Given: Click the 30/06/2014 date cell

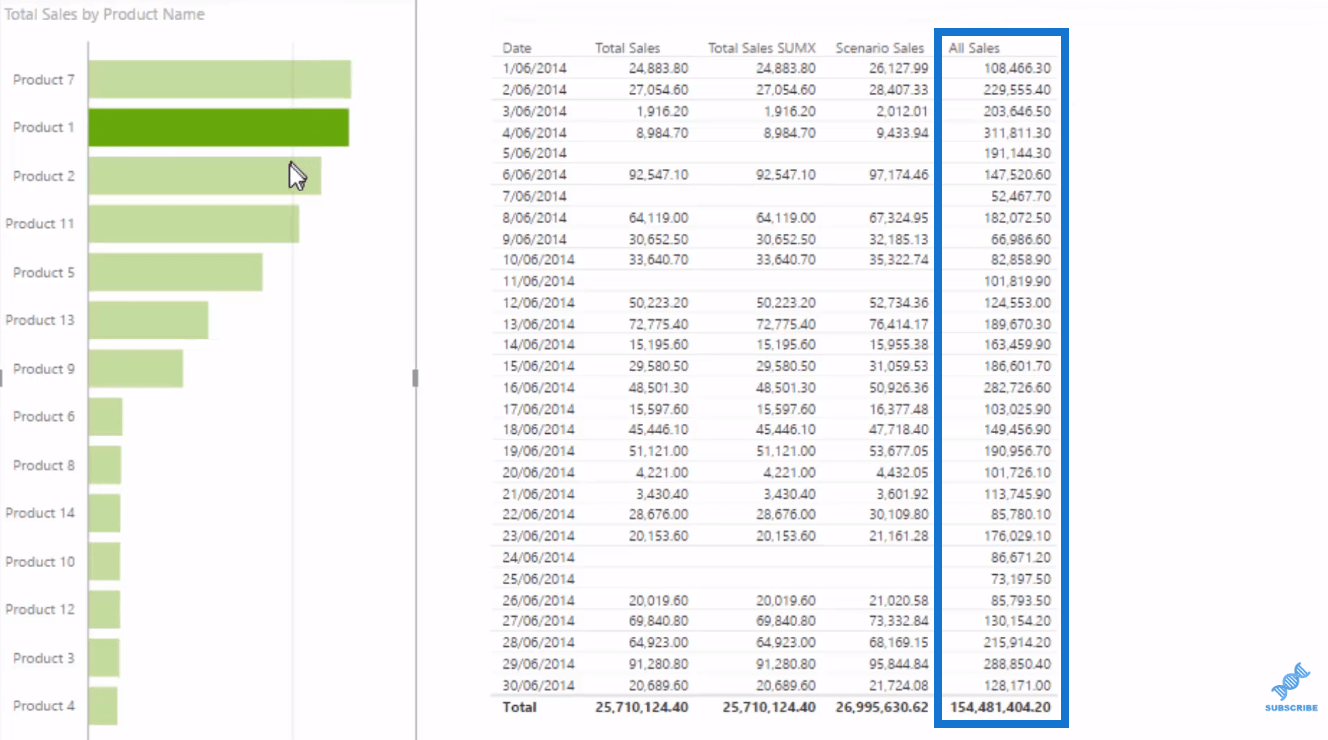Looking at the screenshot, I should [538, 685].
